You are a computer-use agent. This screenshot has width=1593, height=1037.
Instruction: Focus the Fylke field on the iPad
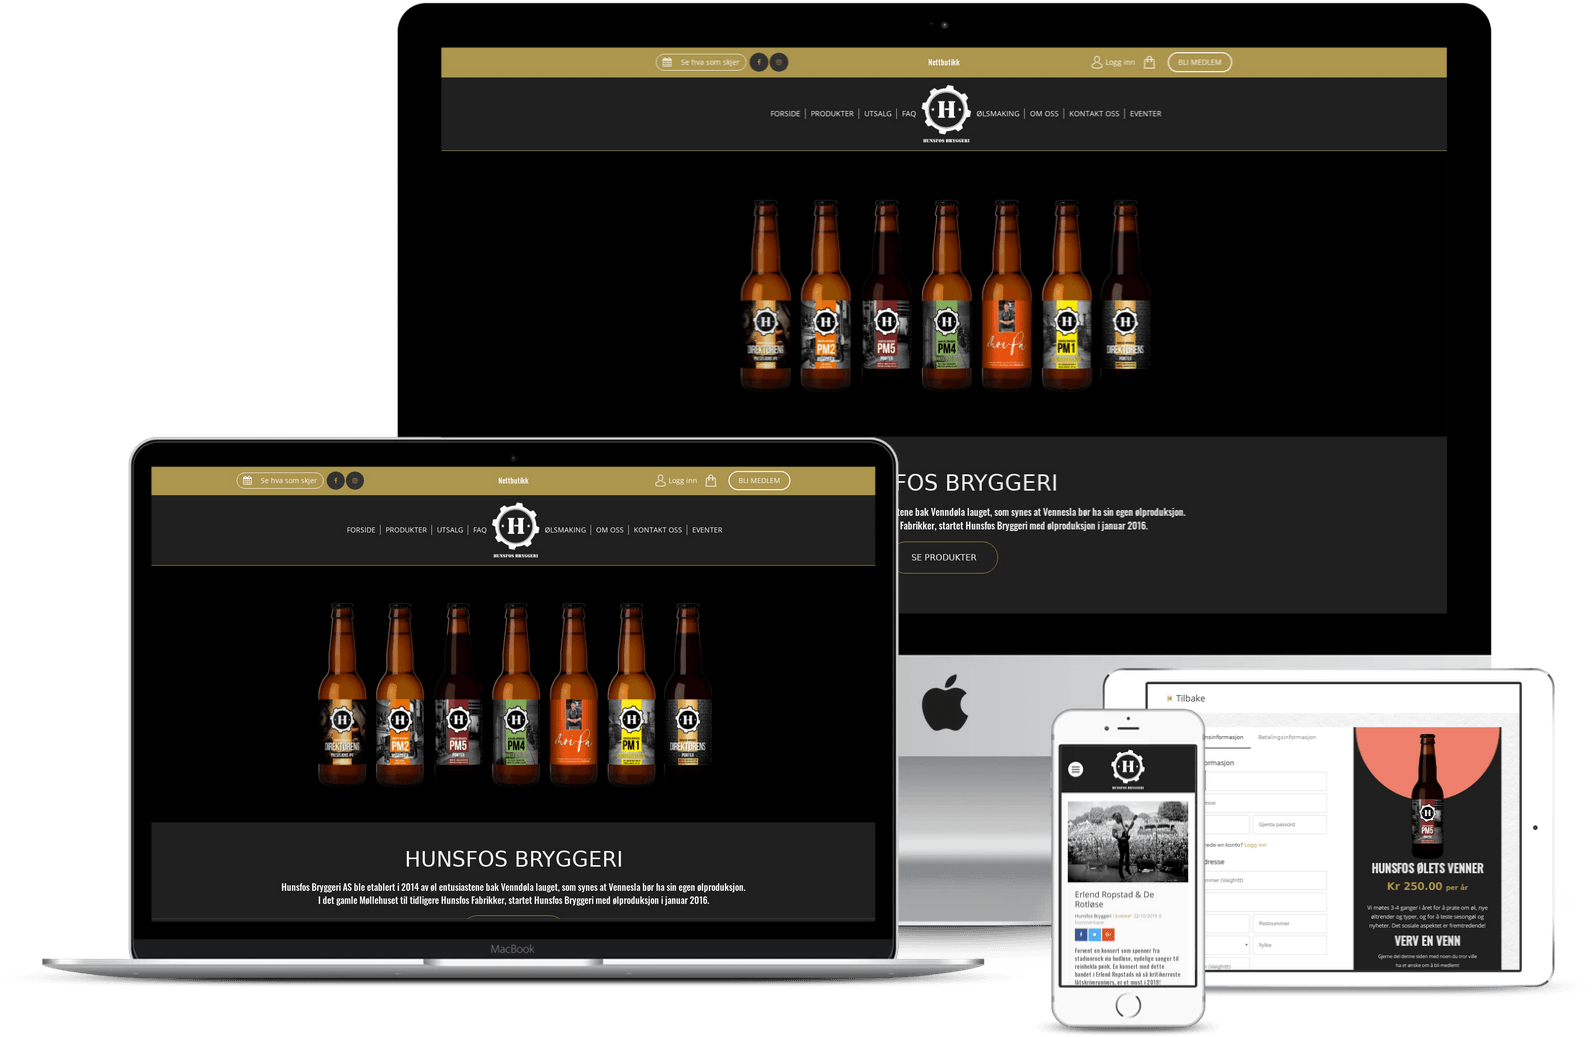[1290, 945]
